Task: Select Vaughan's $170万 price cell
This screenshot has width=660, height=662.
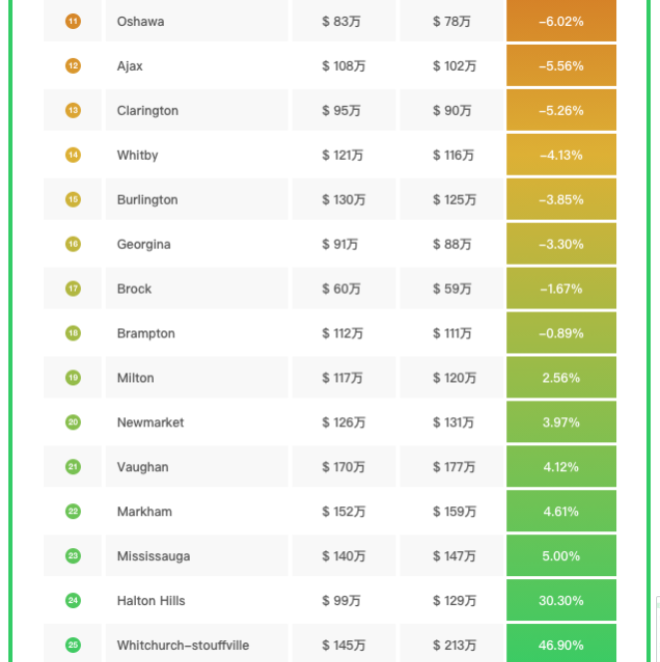Action: coord(343,467)
